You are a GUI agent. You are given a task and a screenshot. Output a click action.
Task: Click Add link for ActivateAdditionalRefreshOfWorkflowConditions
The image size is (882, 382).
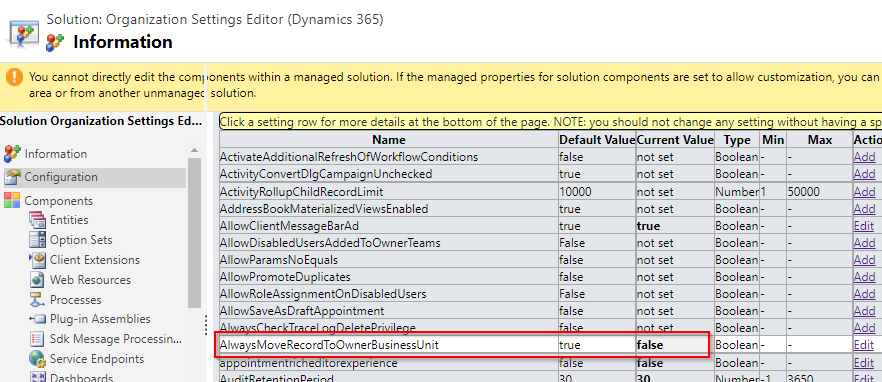click(865, 157)
